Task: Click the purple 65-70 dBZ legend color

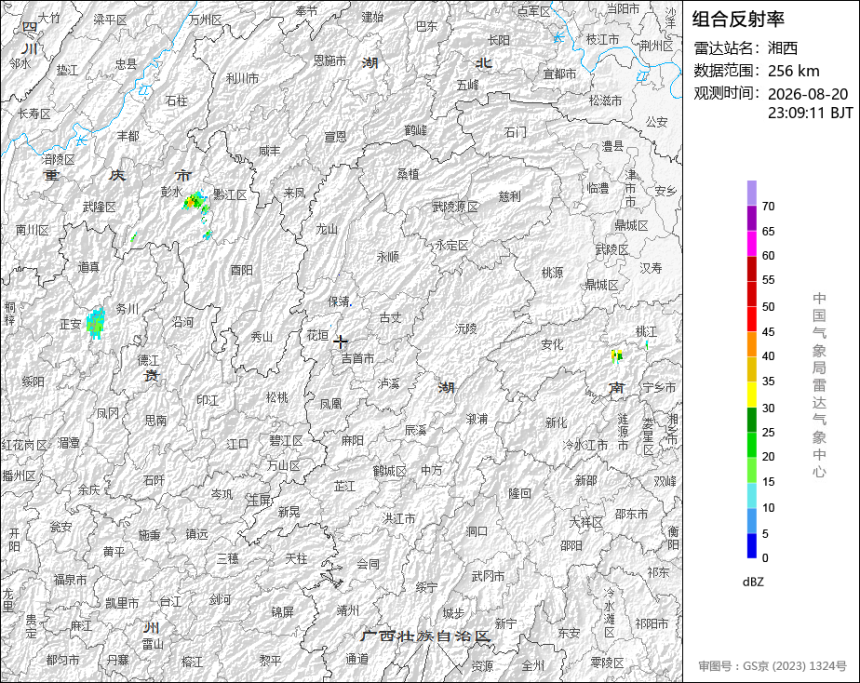Action: (751, 218)
